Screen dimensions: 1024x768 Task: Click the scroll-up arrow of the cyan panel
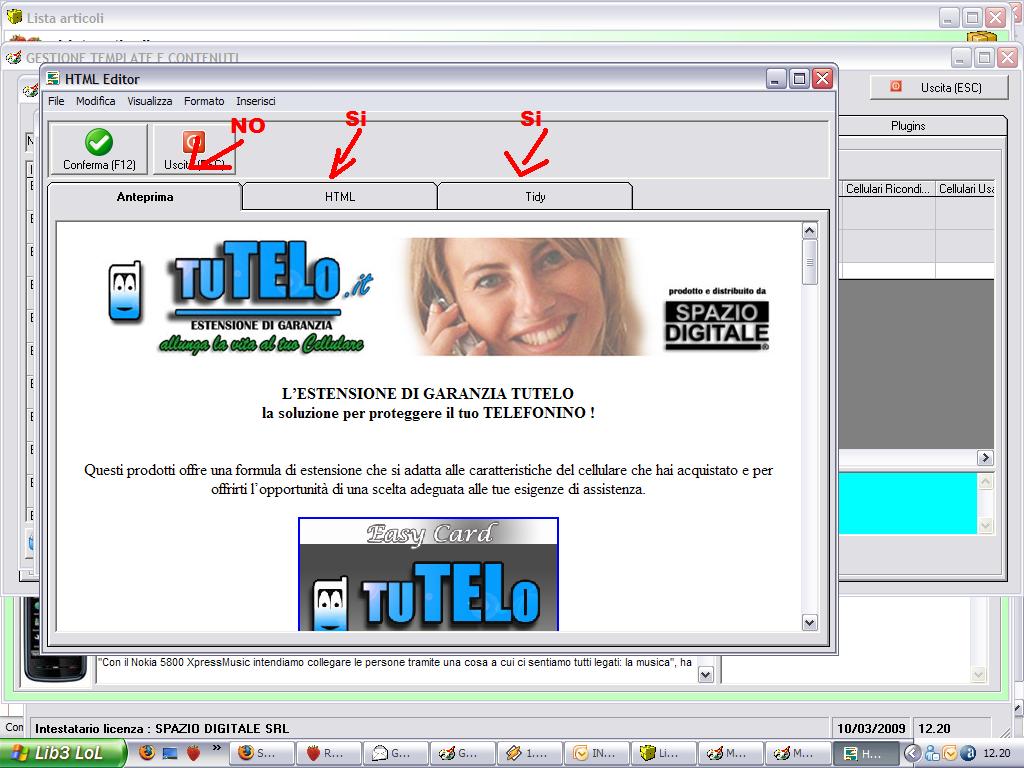pyautogui.click(x=985, y=482)
